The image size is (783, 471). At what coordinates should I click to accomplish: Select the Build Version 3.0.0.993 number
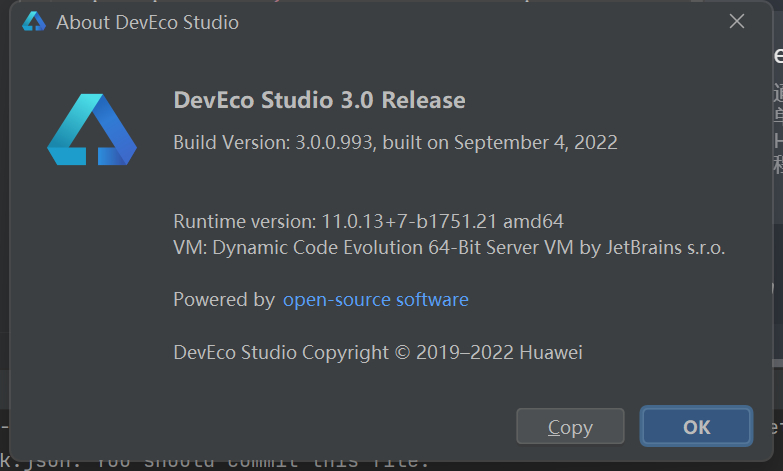pos(334,143)
